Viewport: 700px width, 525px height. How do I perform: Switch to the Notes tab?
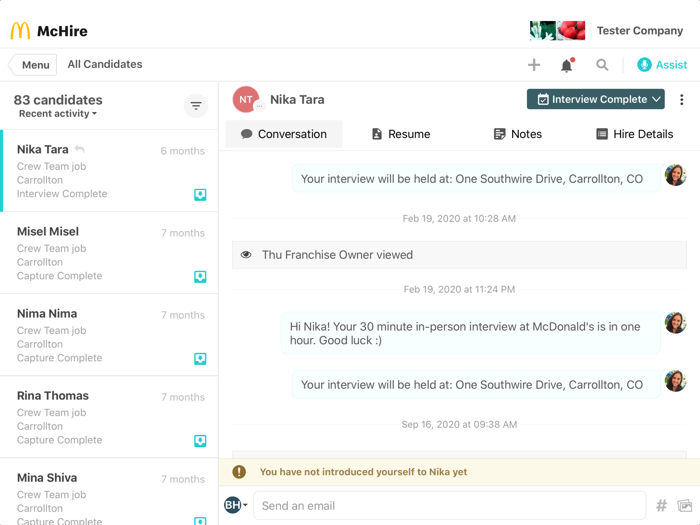coord(518,134)
